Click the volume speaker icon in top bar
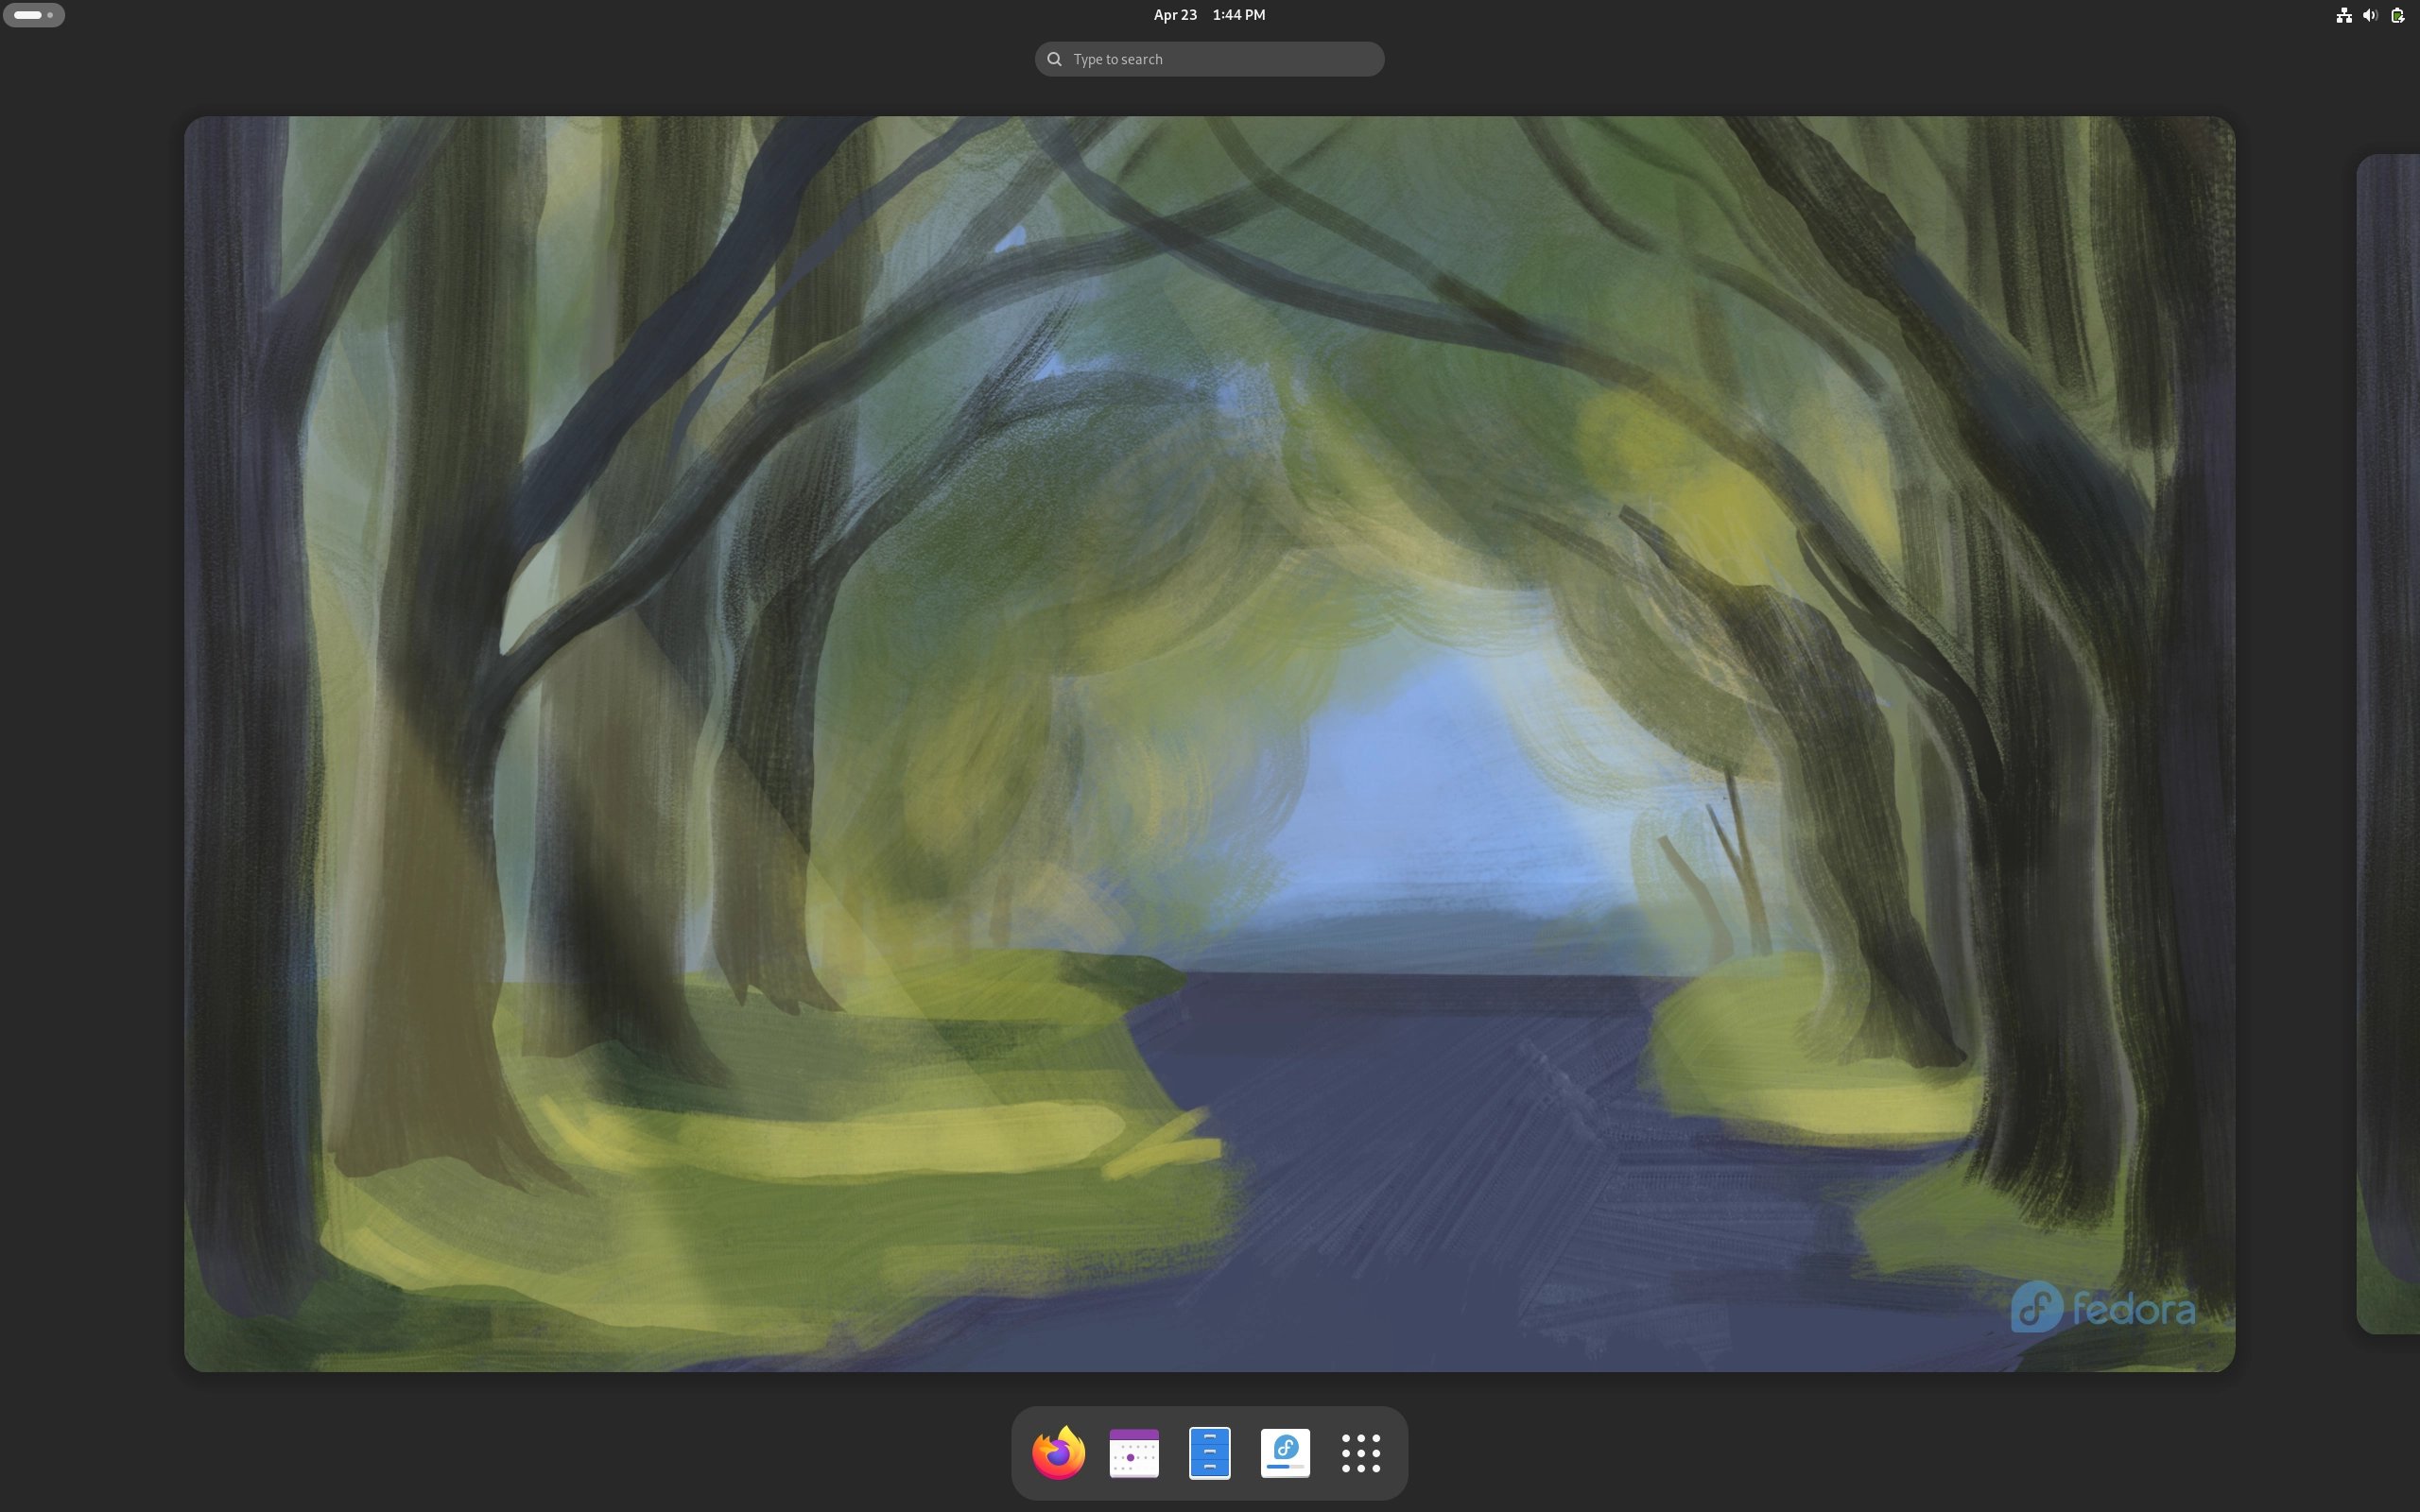Viewport: 2420px width, 1512px height. [2370, 15]
